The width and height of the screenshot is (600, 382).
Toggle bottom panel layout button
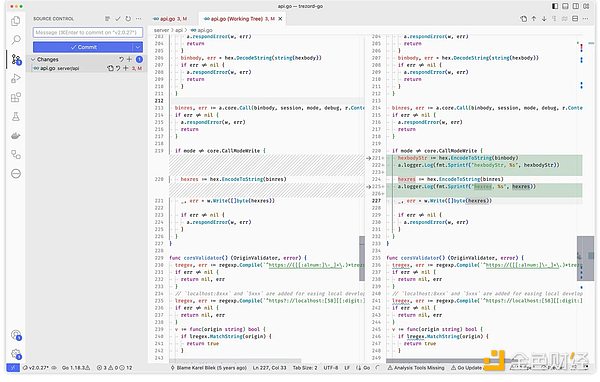(565, 6)
